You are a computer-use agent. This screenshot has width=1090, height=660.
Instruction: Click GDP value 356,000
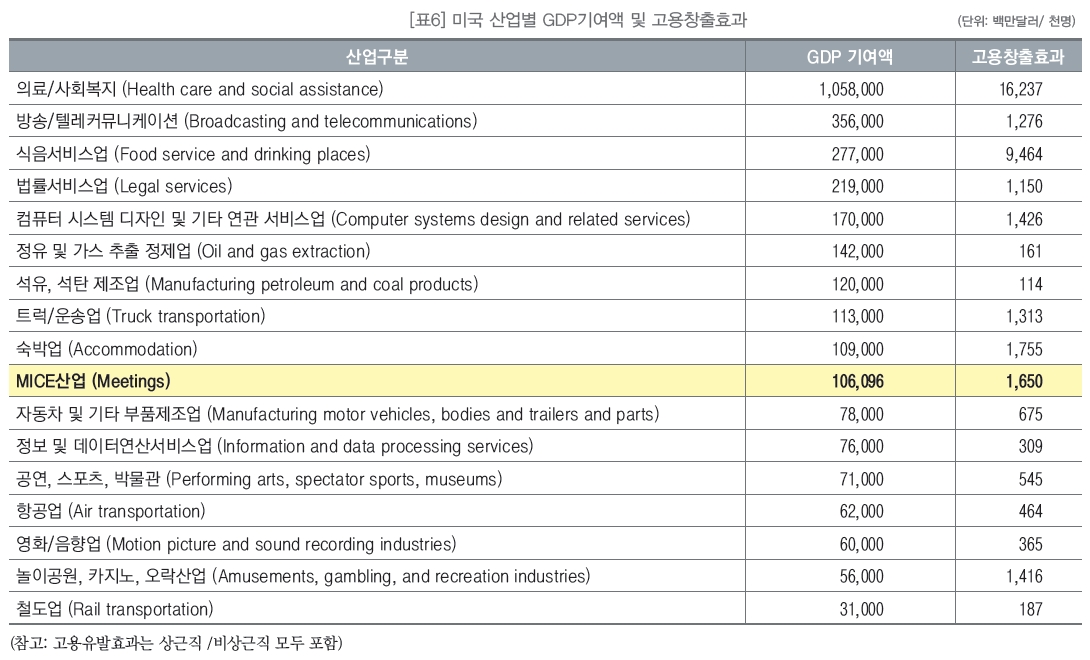coord(858,122)
